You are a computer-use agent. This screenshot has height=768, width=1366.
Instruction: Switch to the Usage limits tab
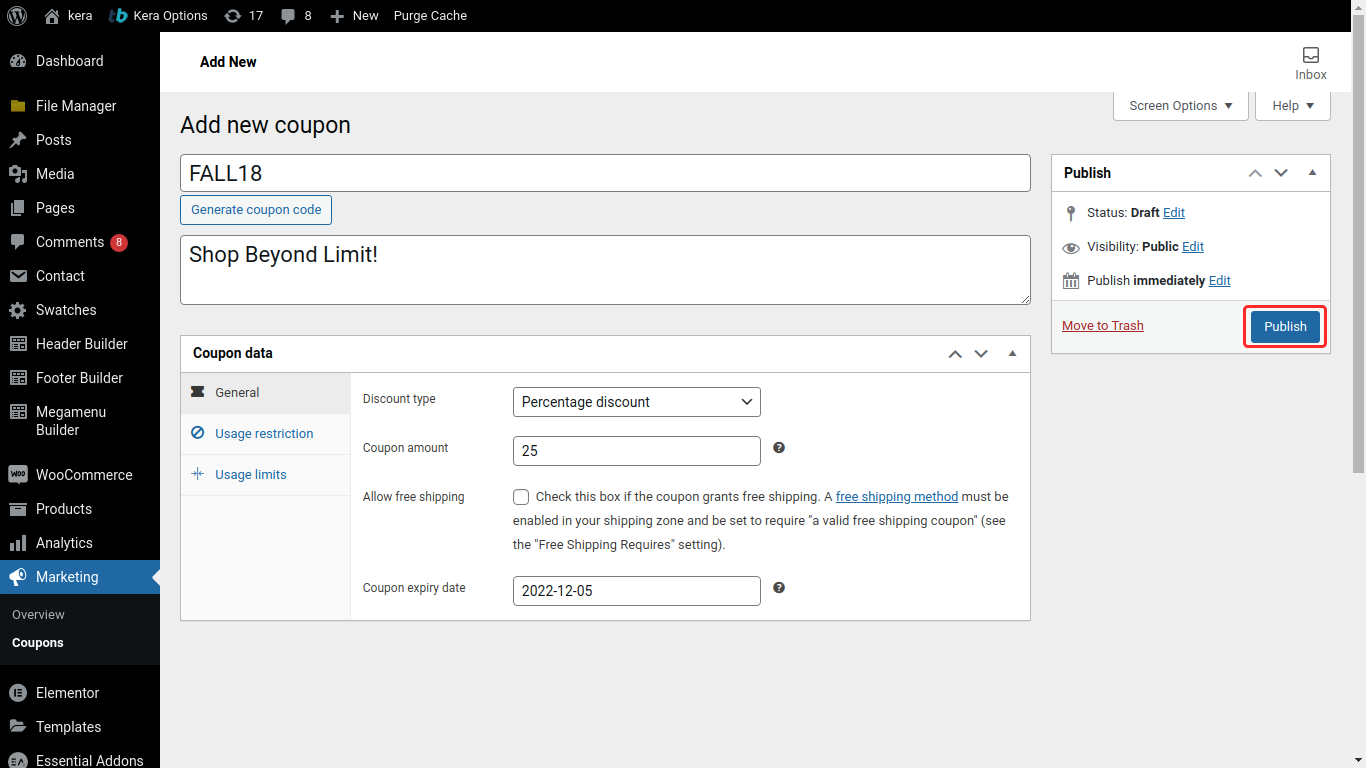[x=250, y=475]
